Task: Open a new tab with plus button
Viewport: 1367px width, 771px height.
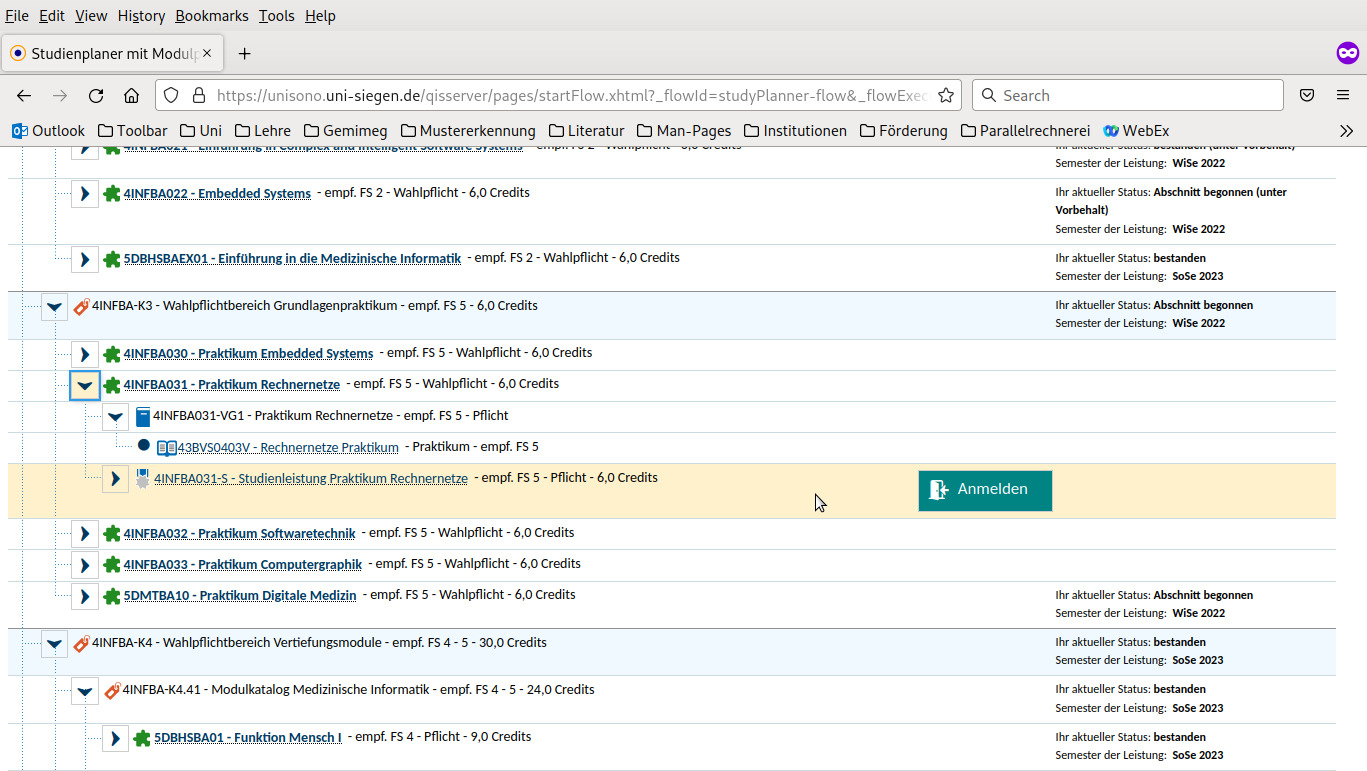Action: coord(244,53)
